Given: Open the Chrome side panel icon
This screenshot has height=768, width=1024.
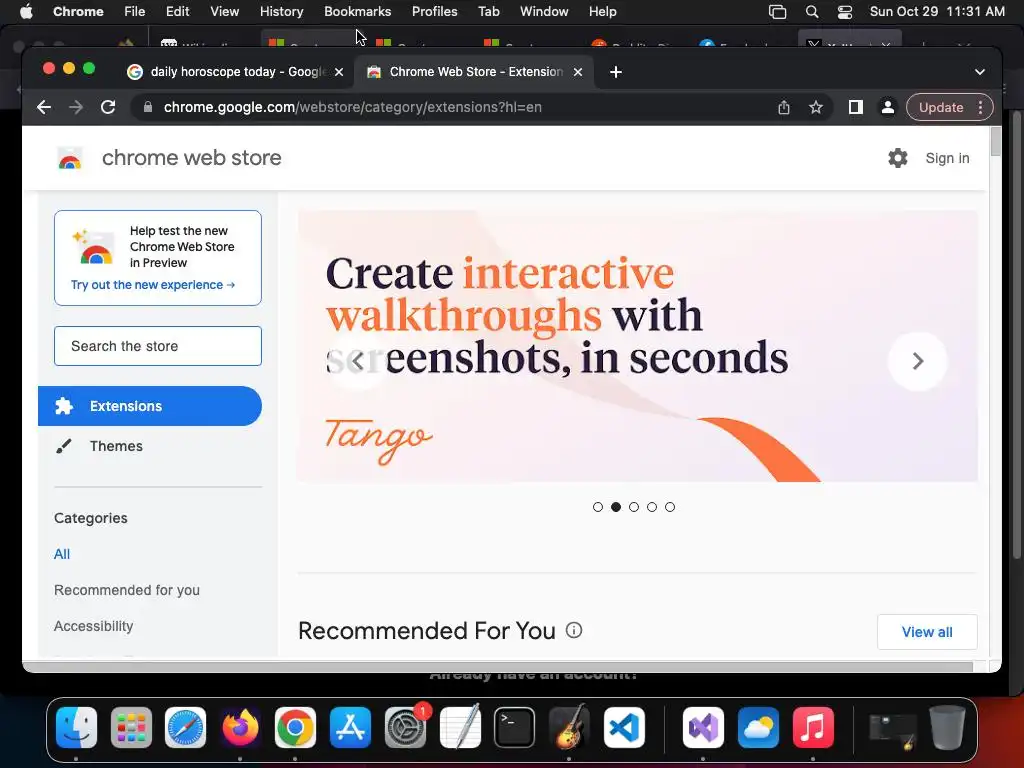Looking at the screenshot, I should coord(856,107).
